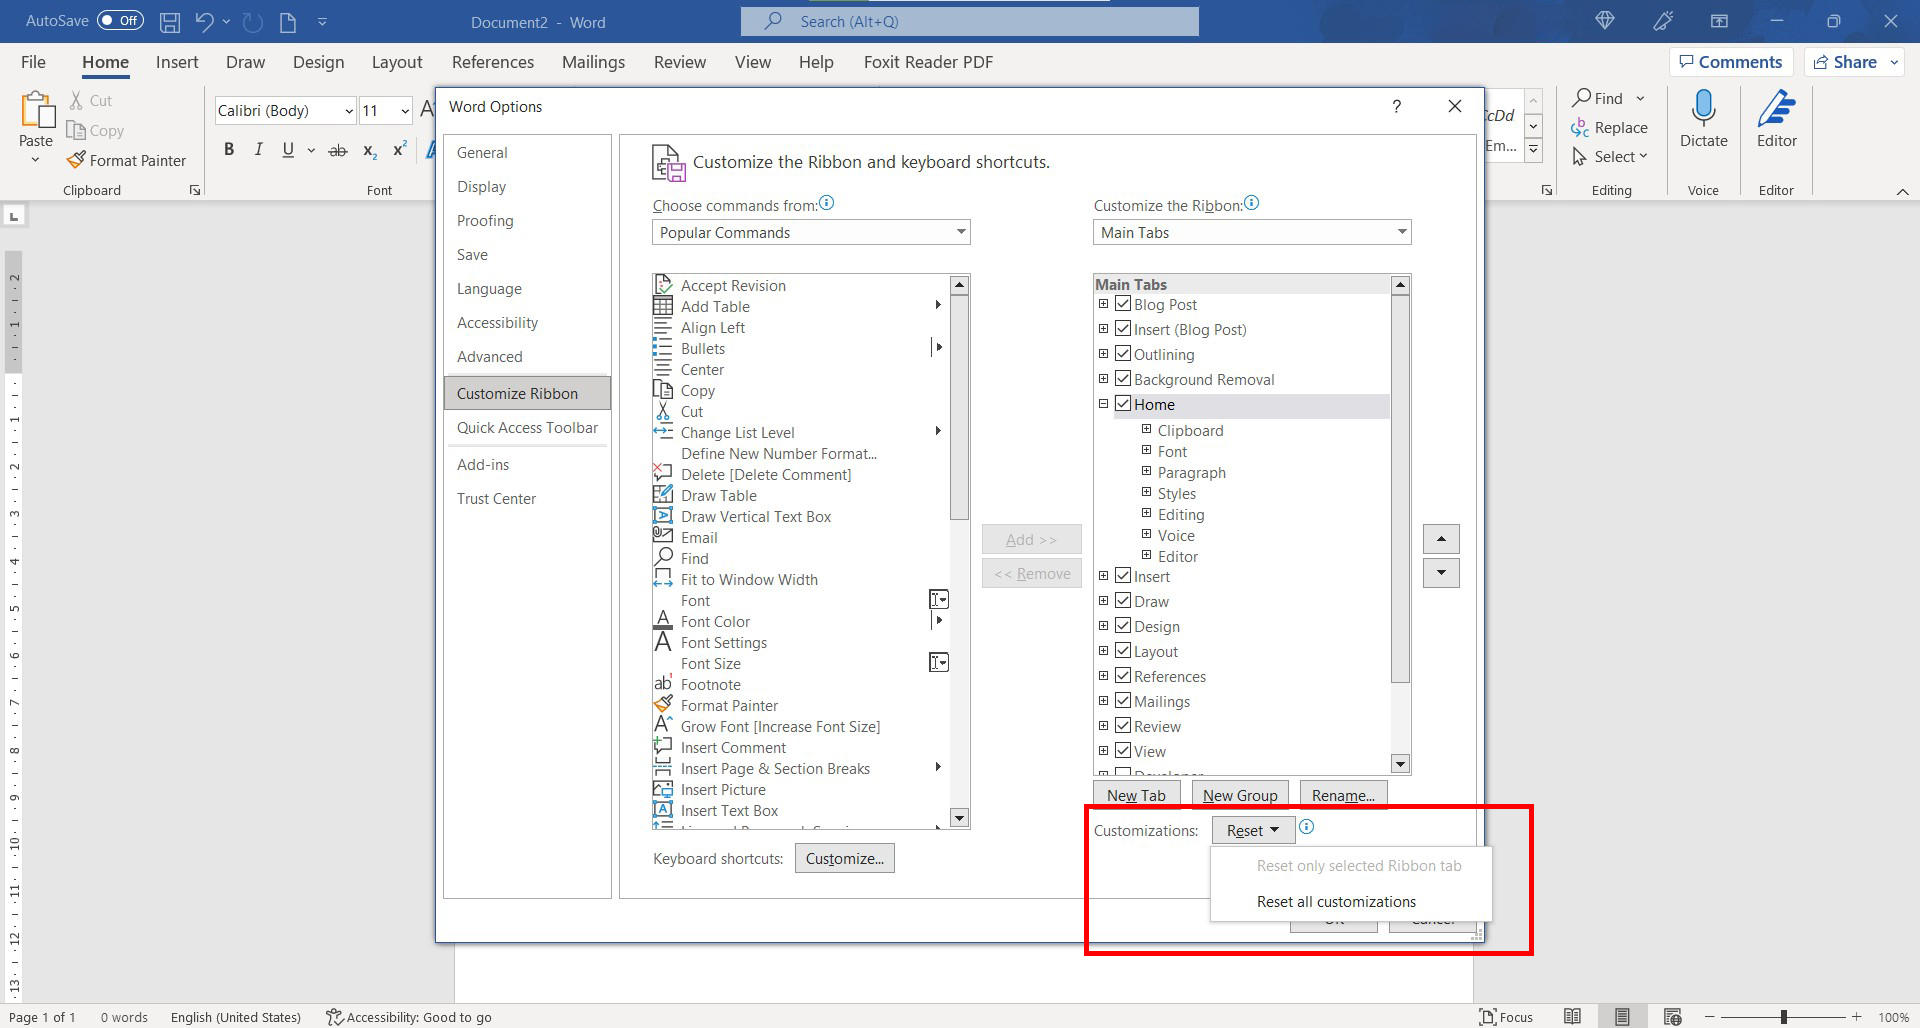The image size is (1920, 1028).
Task: Click Replace in Editing group
Action: click(1609, 128)
